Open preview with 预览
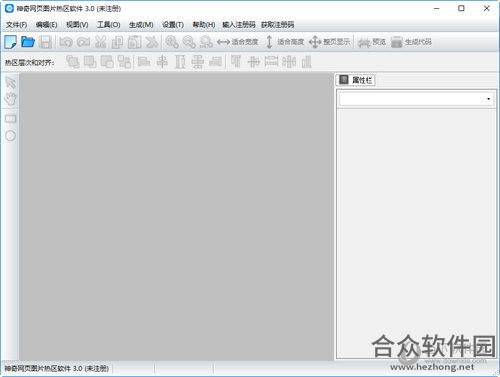The width and height of the screenshot is (500, 377). tap(372, 42)
